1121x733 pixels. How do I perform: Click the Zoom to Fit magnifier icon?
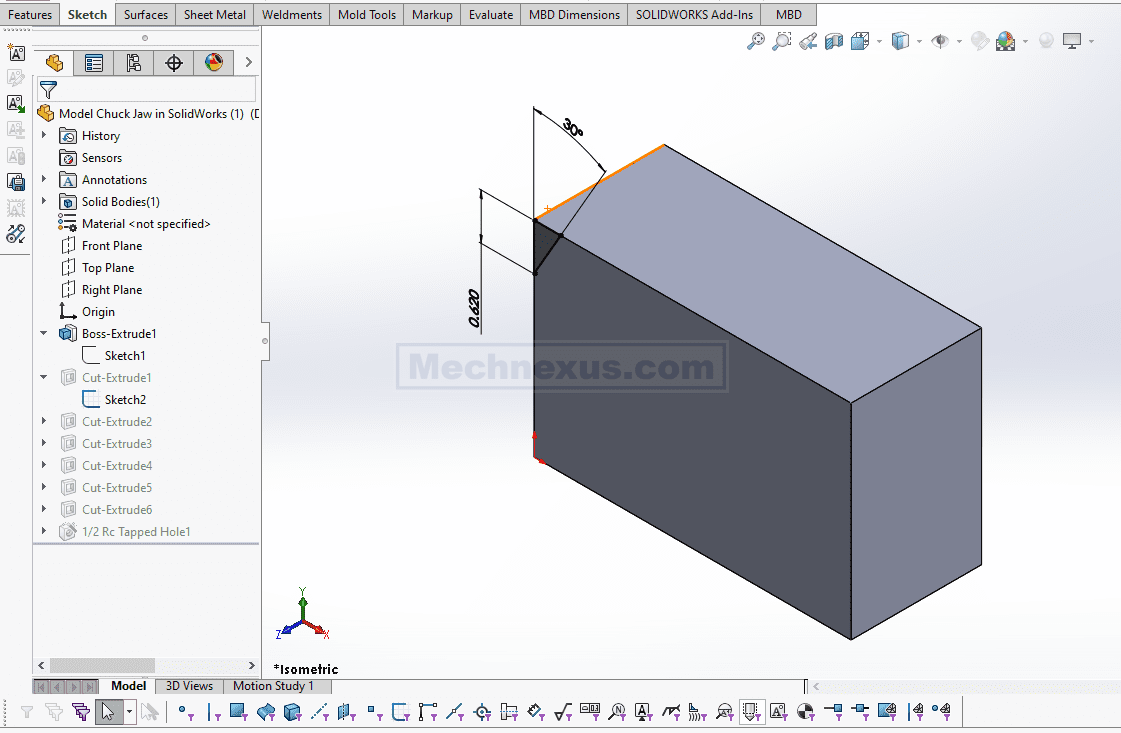[756, 41]
